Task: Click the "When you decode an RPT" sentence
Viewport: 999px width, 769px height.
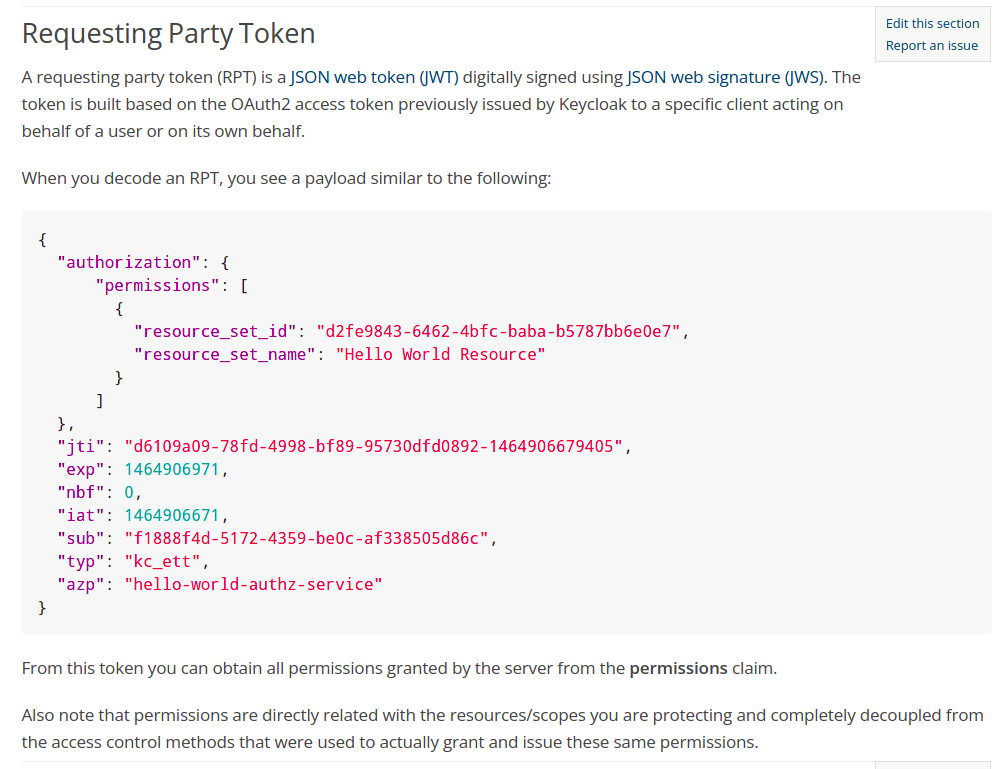Action: point(286,179)
